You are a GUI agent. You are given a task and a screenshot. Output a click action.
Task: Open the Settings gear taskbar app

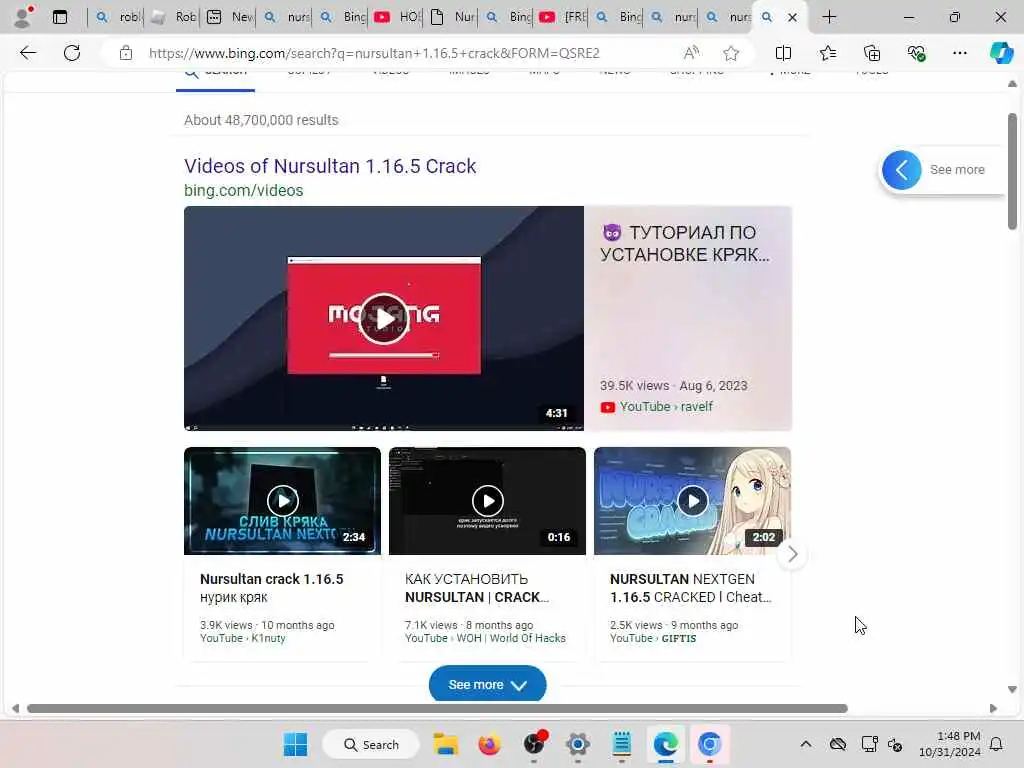click(x=577, y=744)
